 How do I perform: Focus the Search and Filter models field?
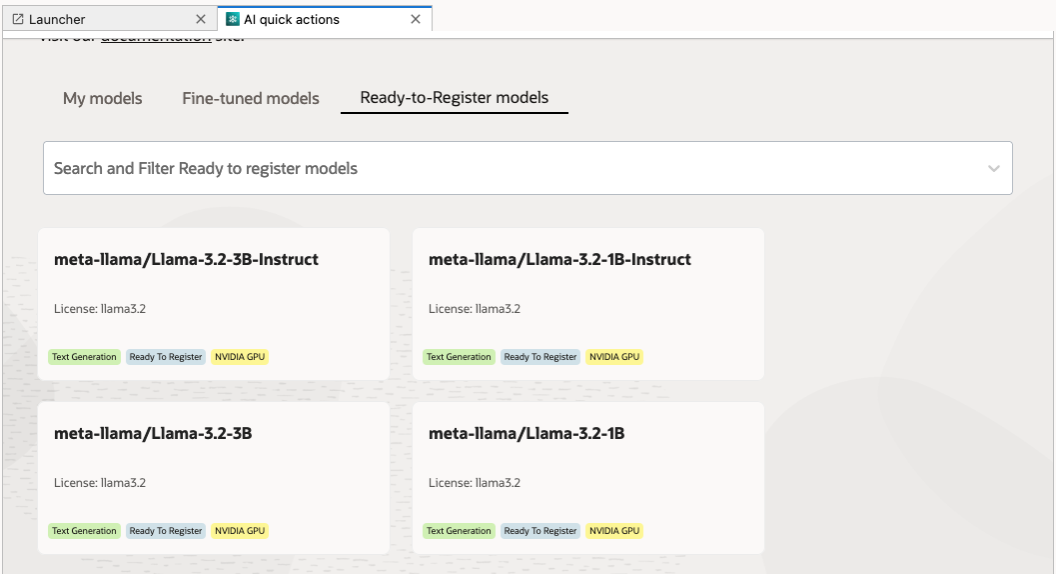tap(500, 168)
